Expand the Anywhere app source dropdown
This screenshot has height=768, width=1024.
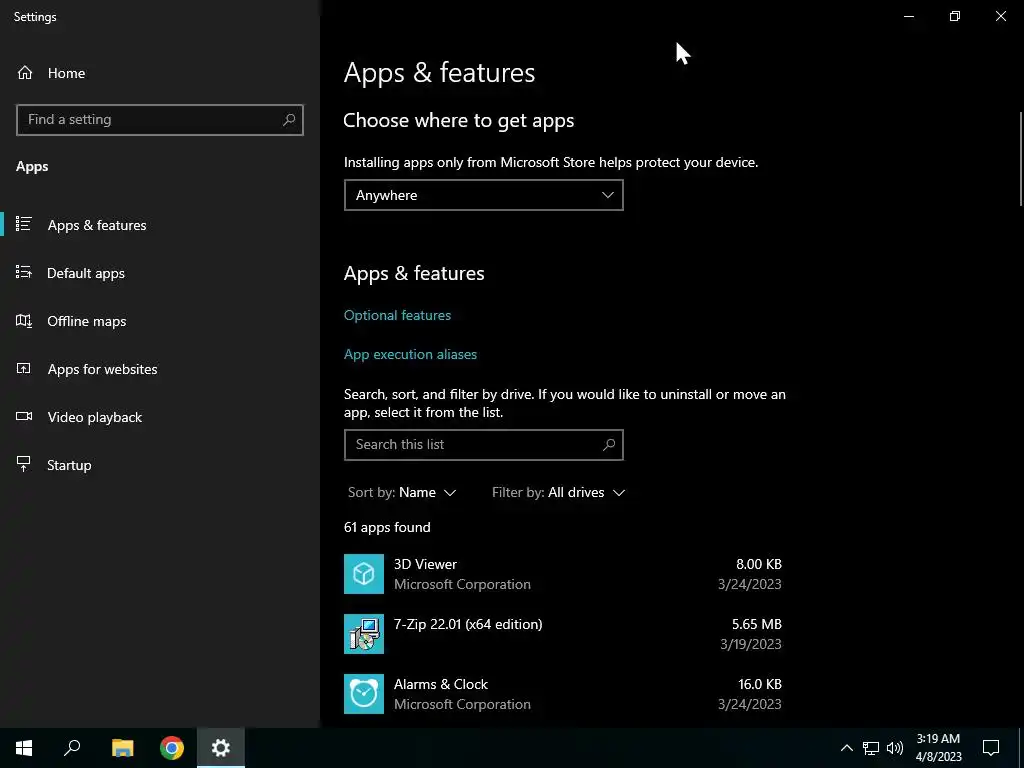click(483, 195)
